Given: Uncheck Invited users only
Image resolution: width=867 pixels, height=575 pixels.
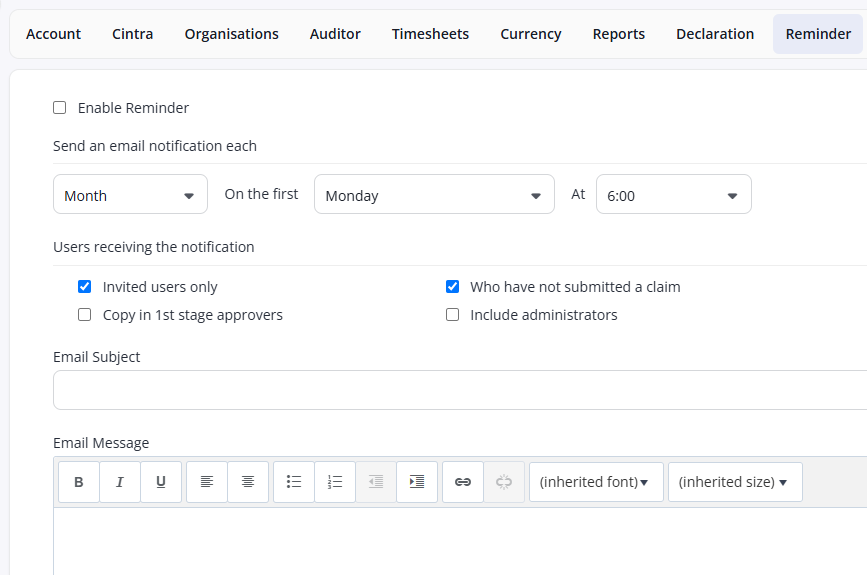Looking at the screenshot, I should (85, 286).
